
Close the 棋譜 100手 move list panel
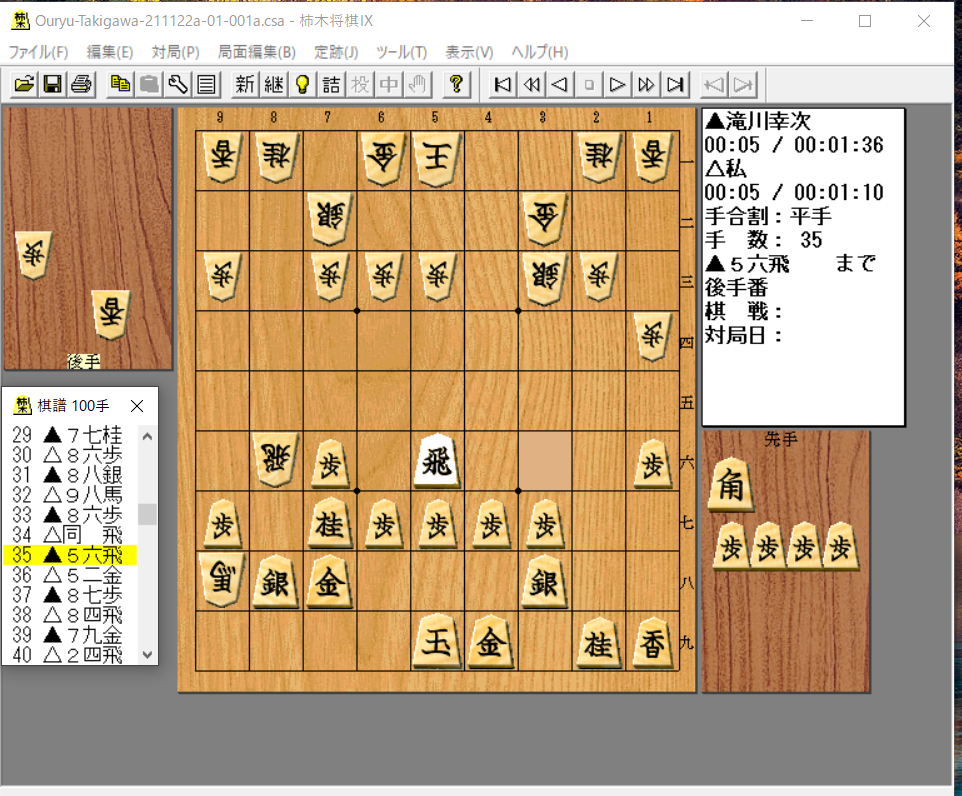point(137,406)
